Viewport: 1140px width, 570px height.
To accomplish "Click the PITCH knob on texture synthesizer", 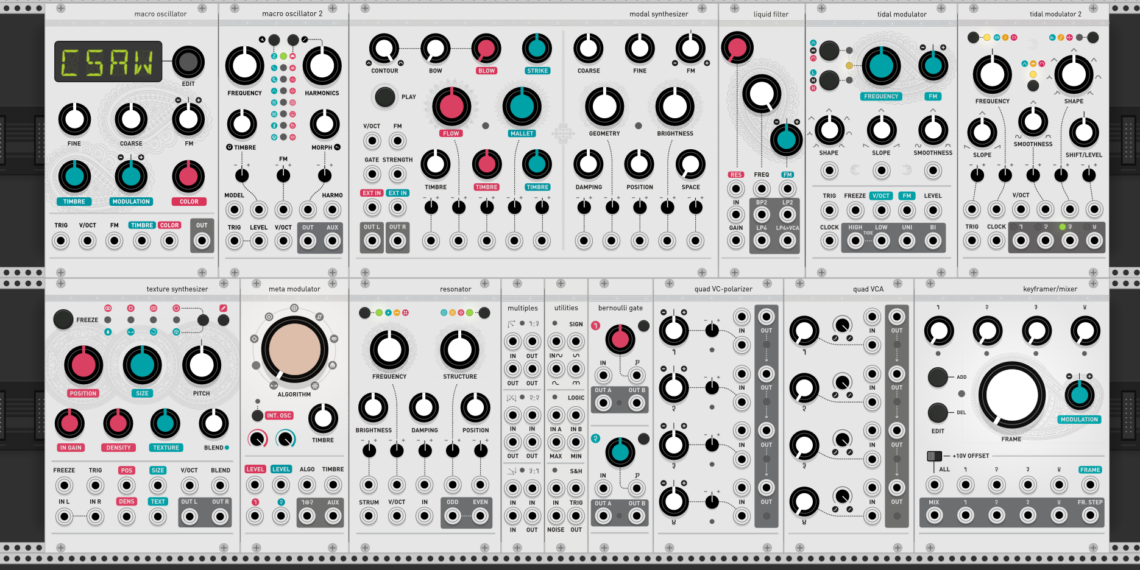I will [201, 365].
